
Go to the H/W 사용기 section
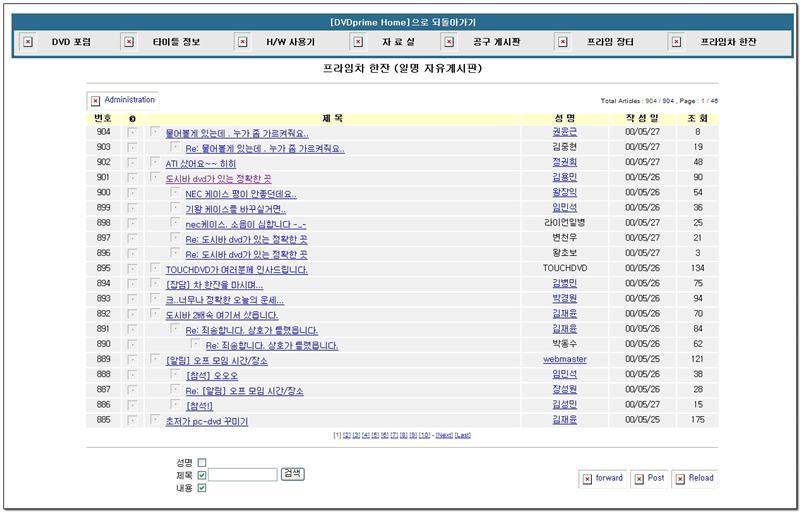pyautogui.click(x=290, y=42)
